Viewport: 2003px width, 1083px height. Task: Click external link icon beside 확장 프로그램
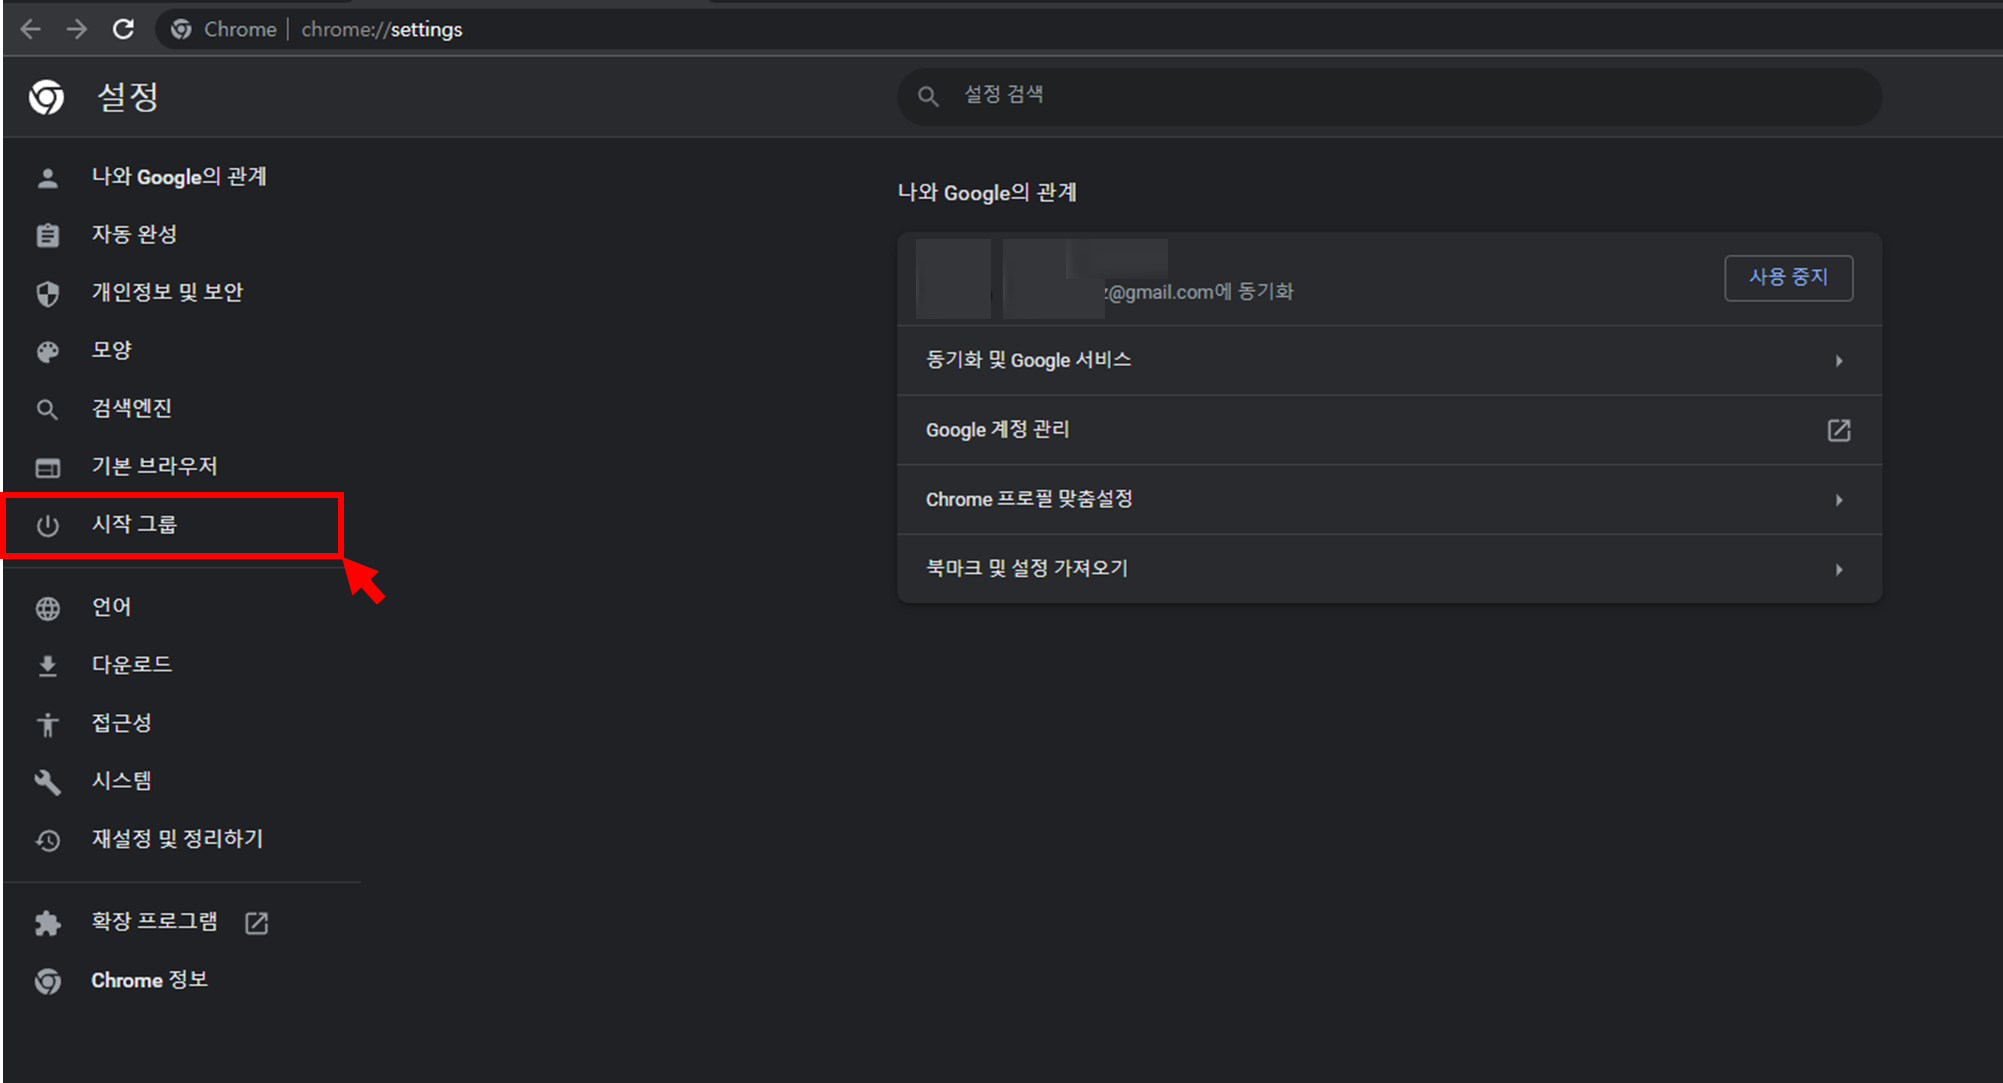tap(257, 923)
